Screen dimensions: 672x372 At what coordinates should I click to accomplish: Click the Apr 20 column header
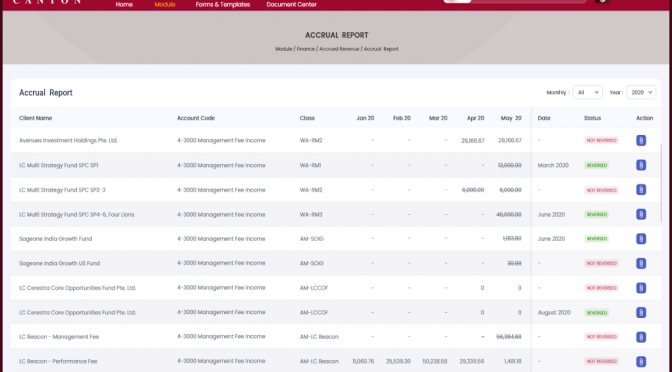pos(475,118)
